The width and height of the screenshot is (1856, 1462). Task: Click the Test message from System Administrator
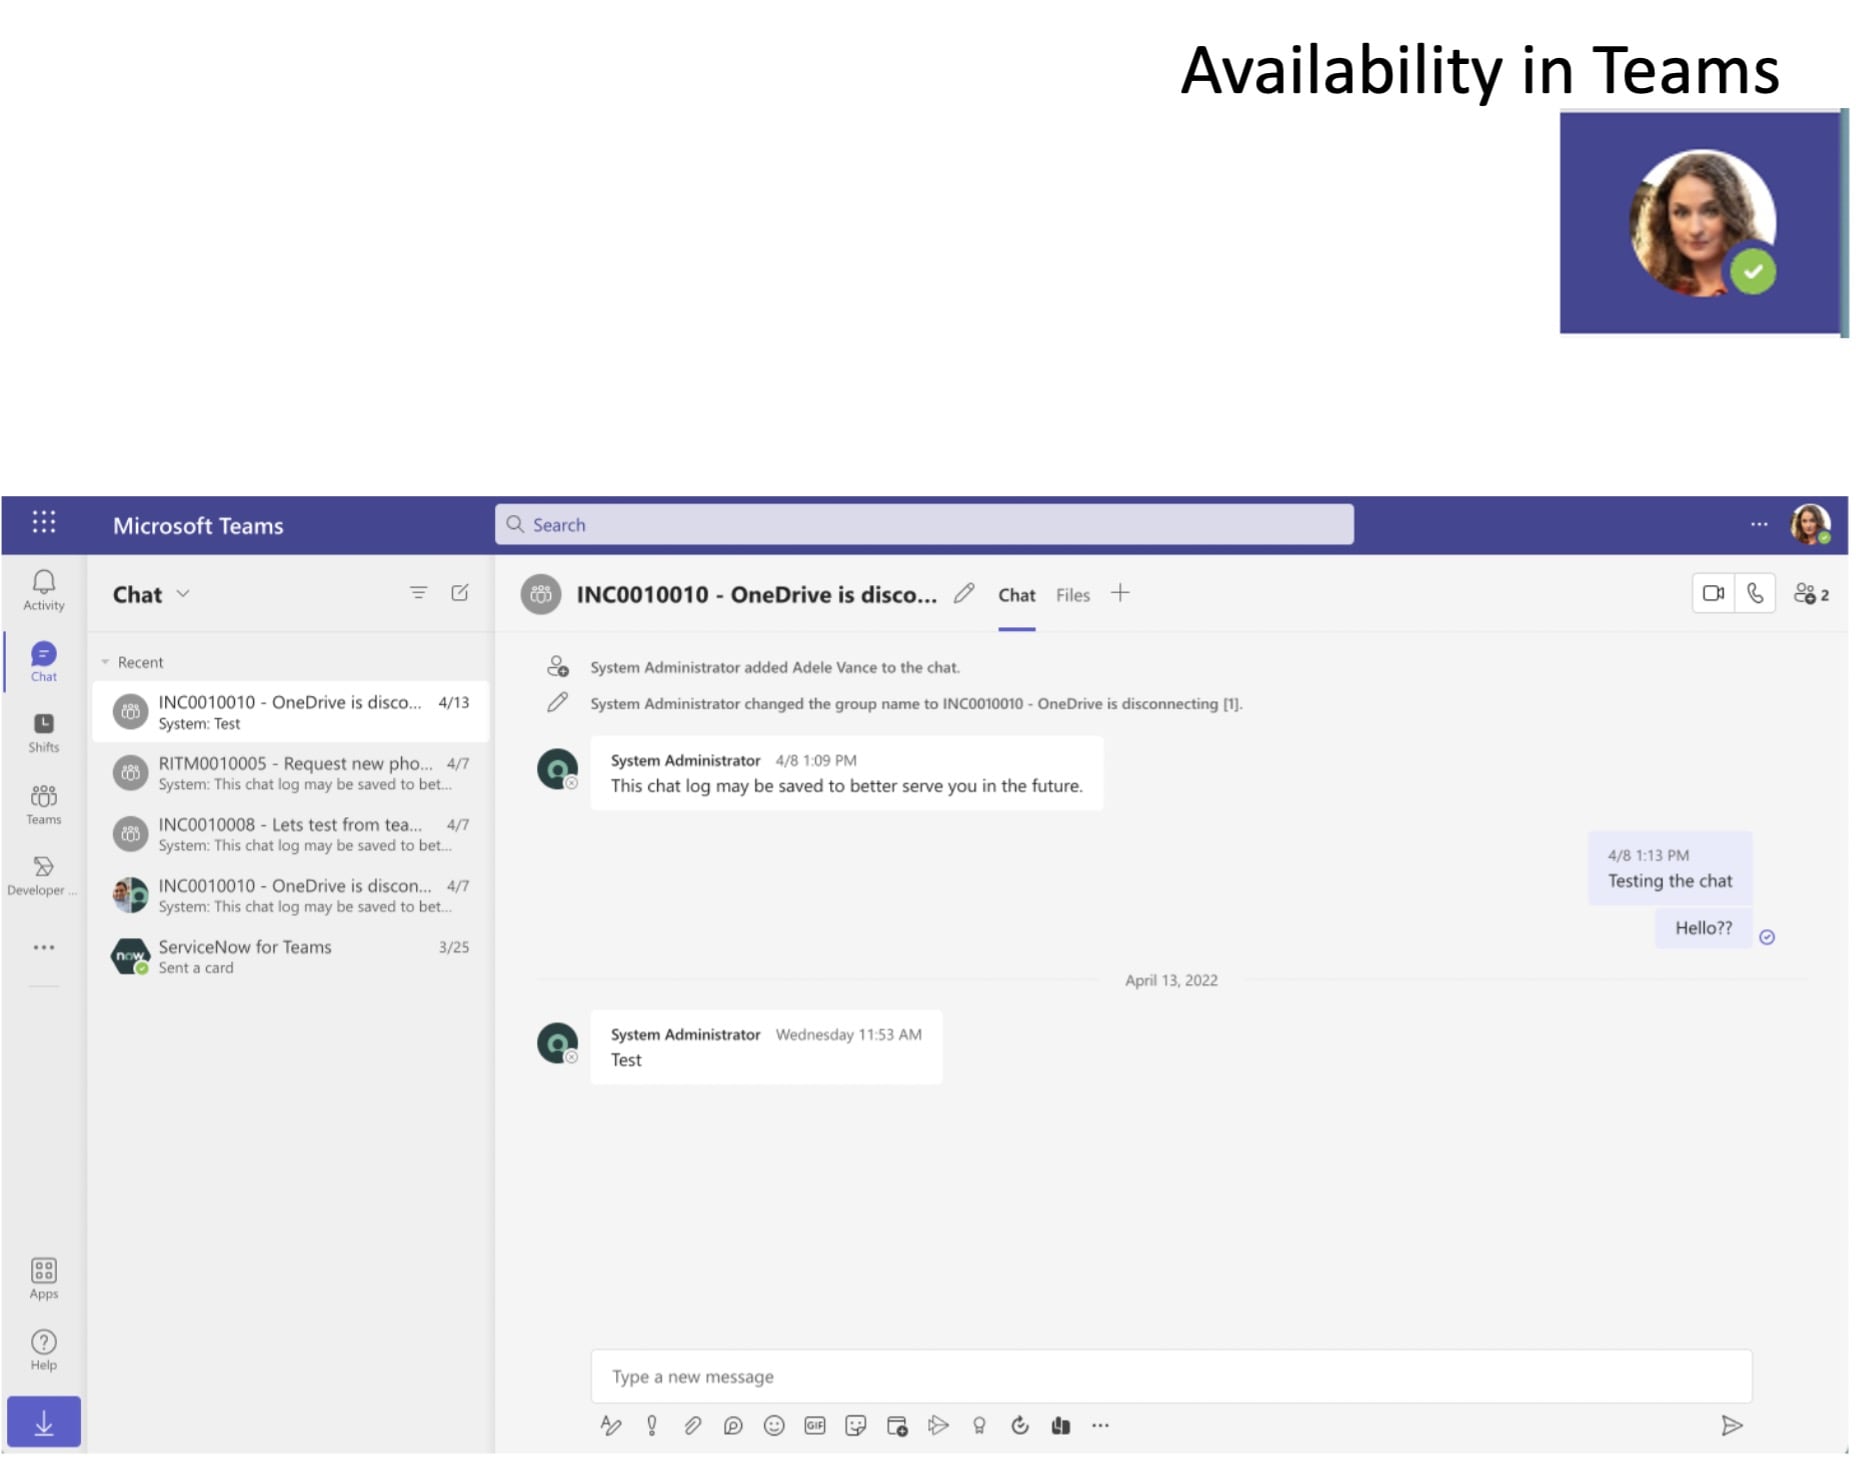tap(766, 1047)
